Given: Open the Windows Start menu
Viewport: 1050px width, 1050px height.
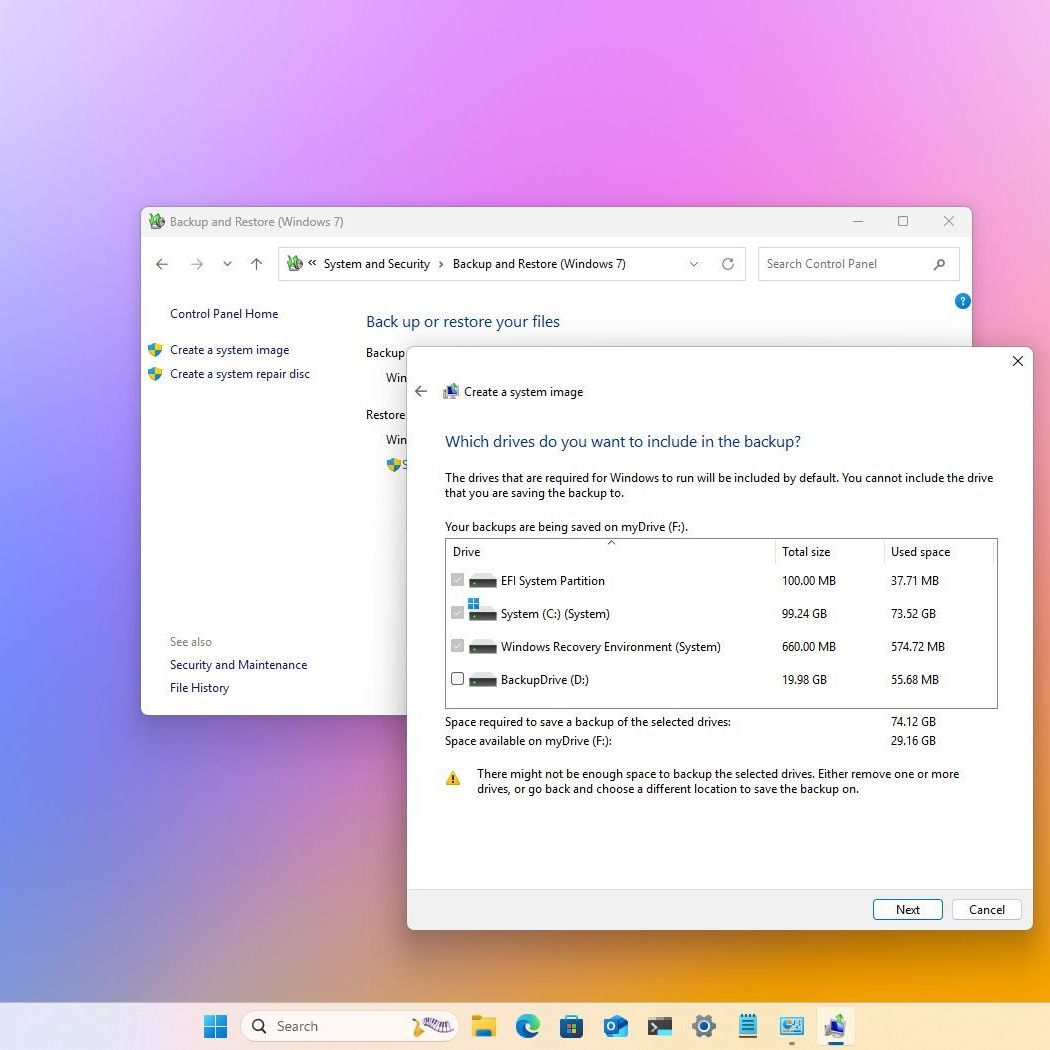Looking at the screenshot, I should click(216, 1026).
